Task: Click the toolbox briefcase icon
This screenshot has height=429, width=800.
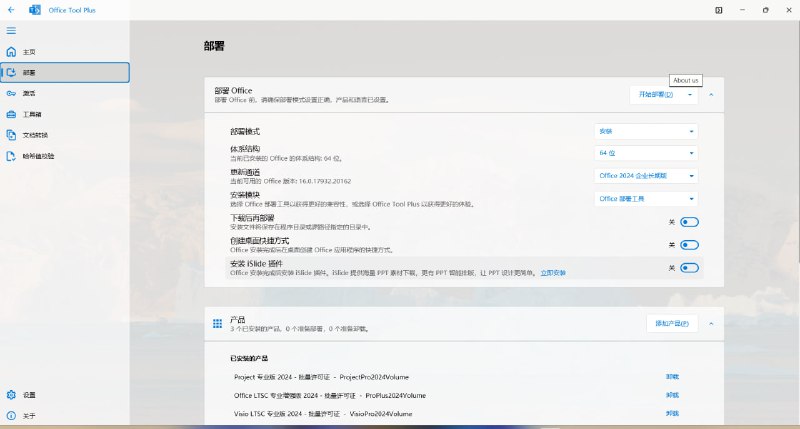Action: (x=11, y=114)
